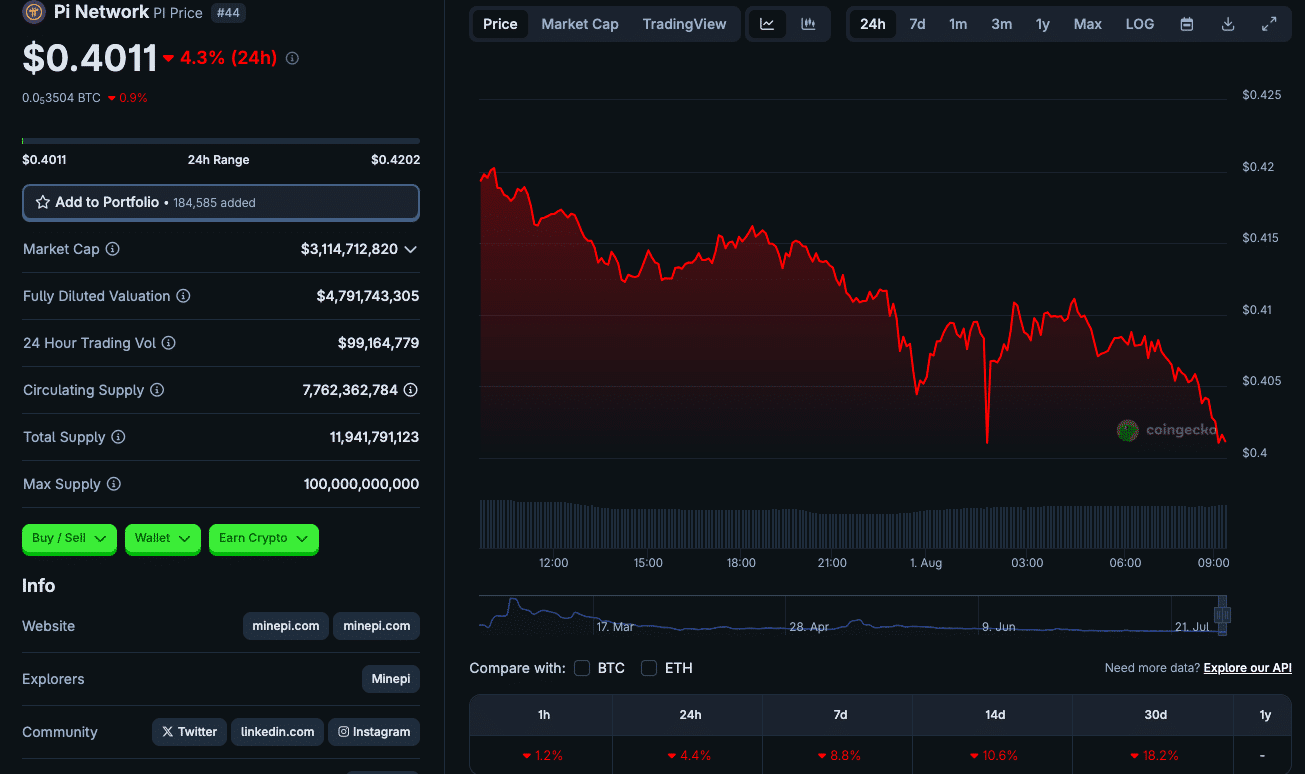Open Market Cap info tooltip icon

coord(113,249)
